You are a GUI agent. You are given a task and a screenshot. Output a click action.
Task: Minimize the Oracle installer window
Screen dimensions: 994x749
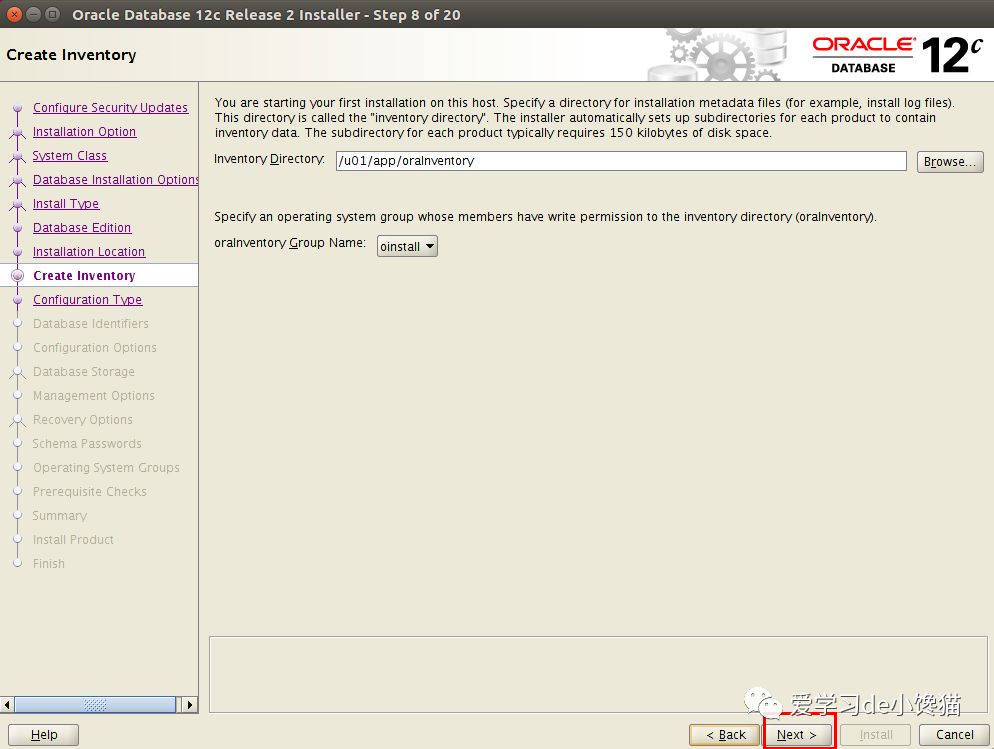[34, 14]
